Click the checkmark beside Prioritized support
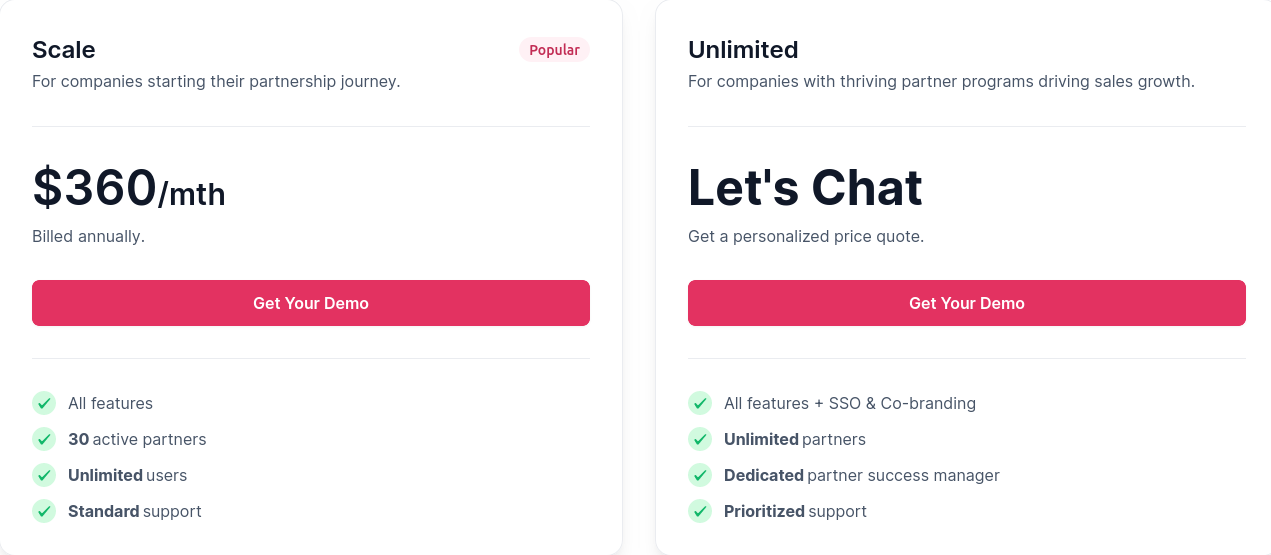This screenshot has height=555, width=1271. pyautogui.click(x=699, y=511)
